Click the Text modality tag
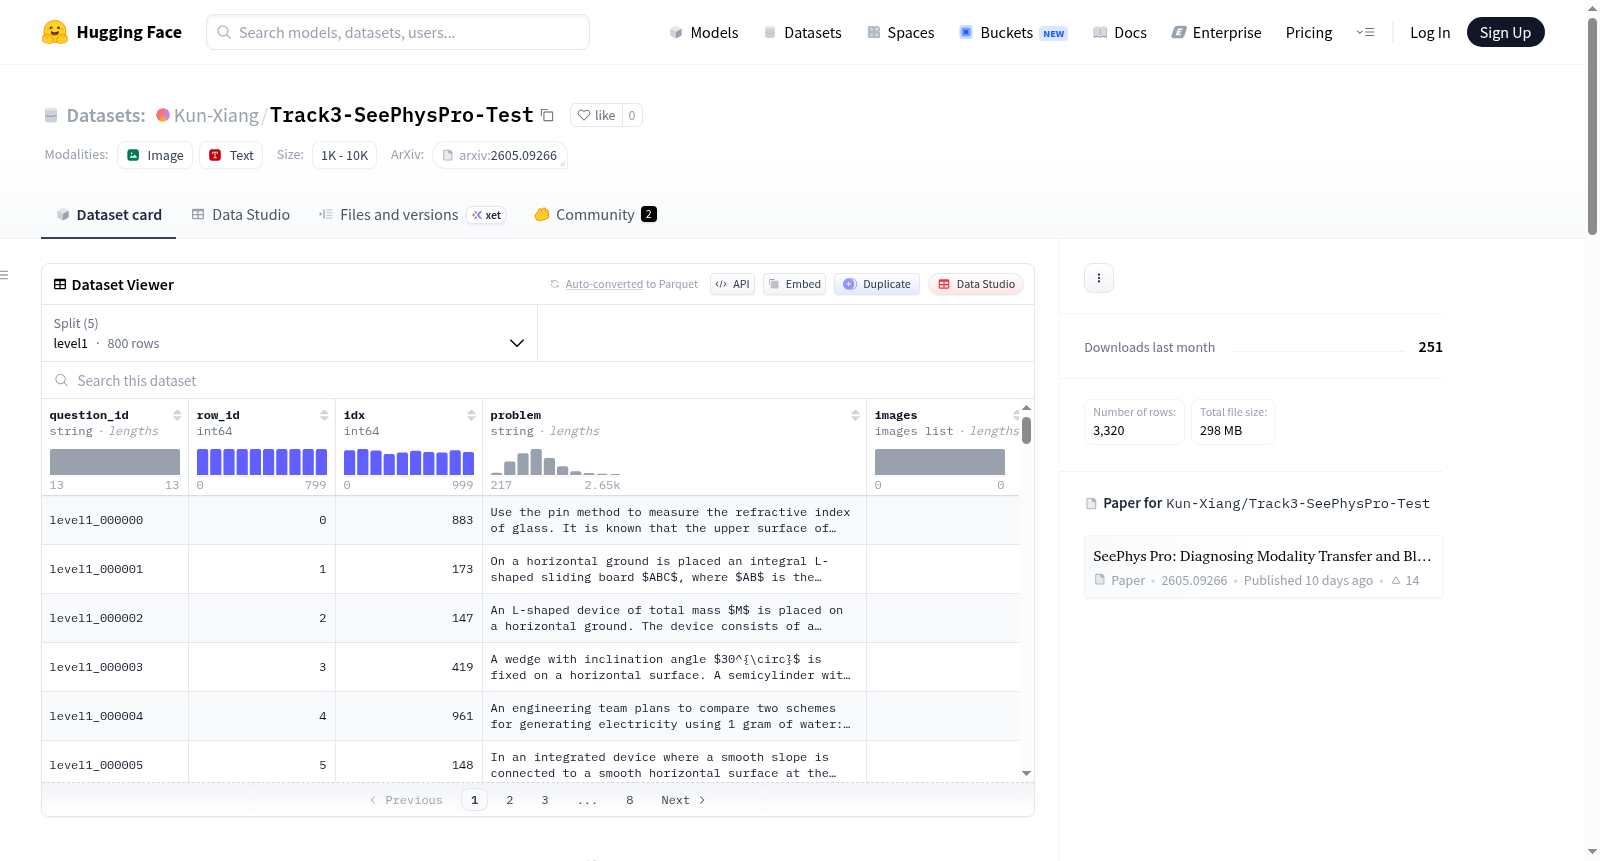Viewport: 1600px width, 861px height. (x=231, y=155)
